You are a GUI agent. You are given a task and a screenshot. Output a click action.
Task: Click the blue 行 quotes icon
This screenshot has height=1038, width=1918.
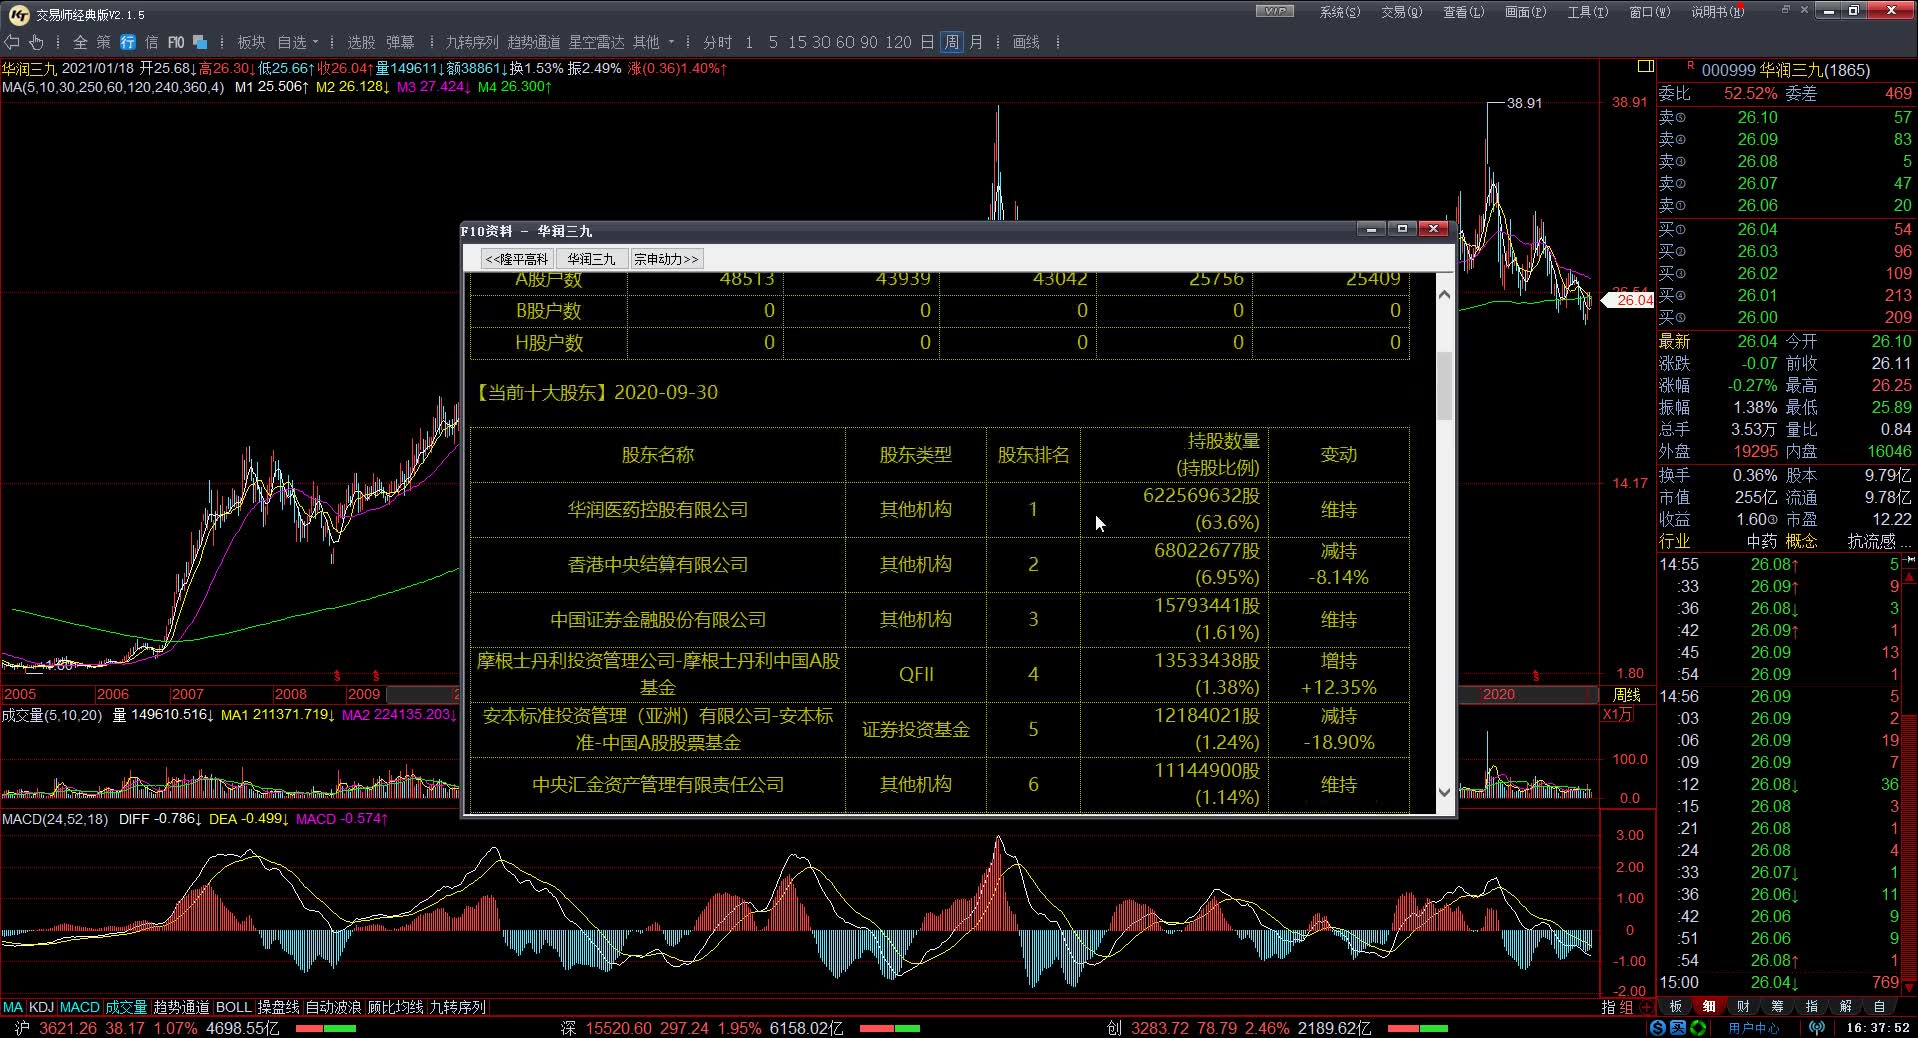[x=128, y=42]
